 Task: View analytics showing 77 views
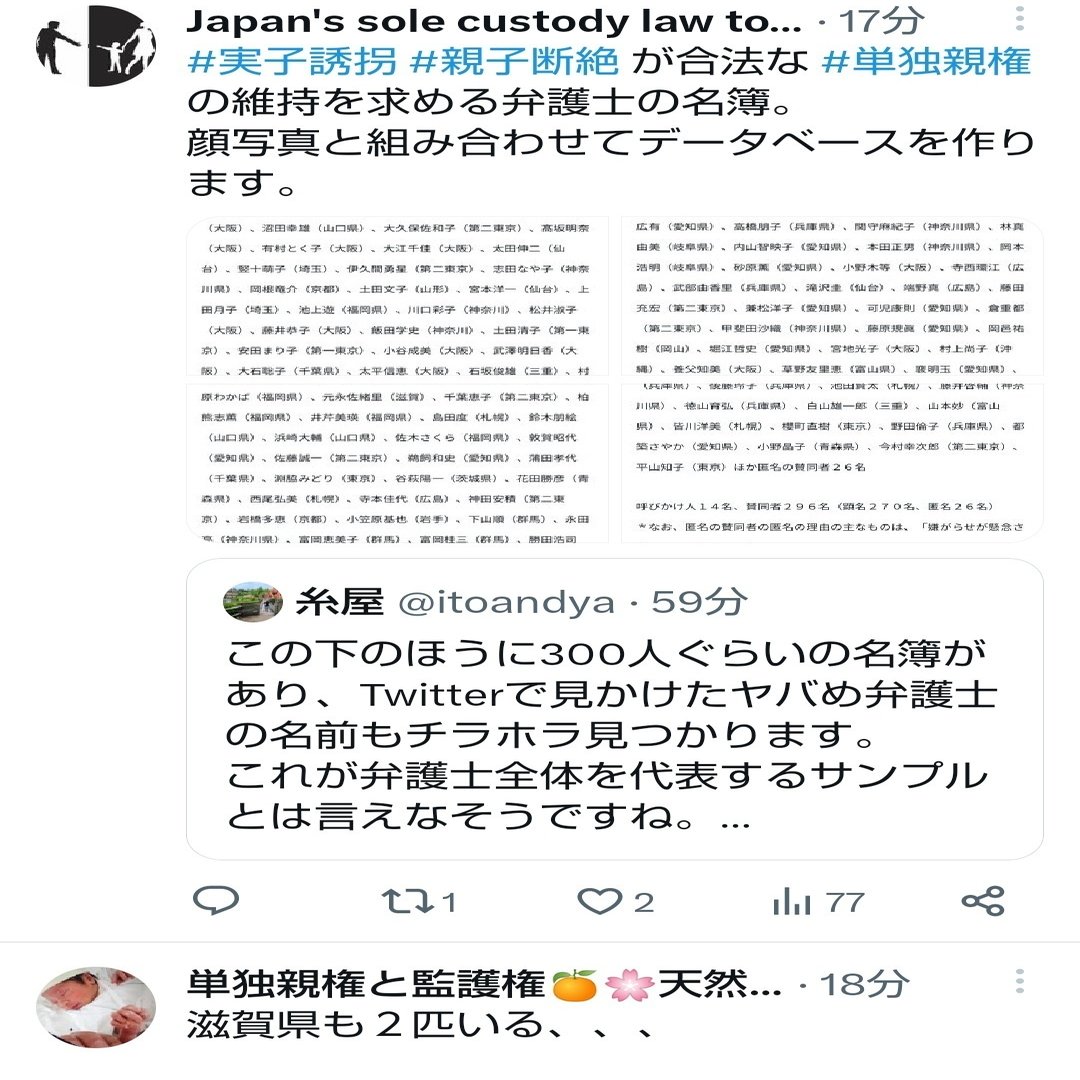pyautogui.click(x=818, y=901)
